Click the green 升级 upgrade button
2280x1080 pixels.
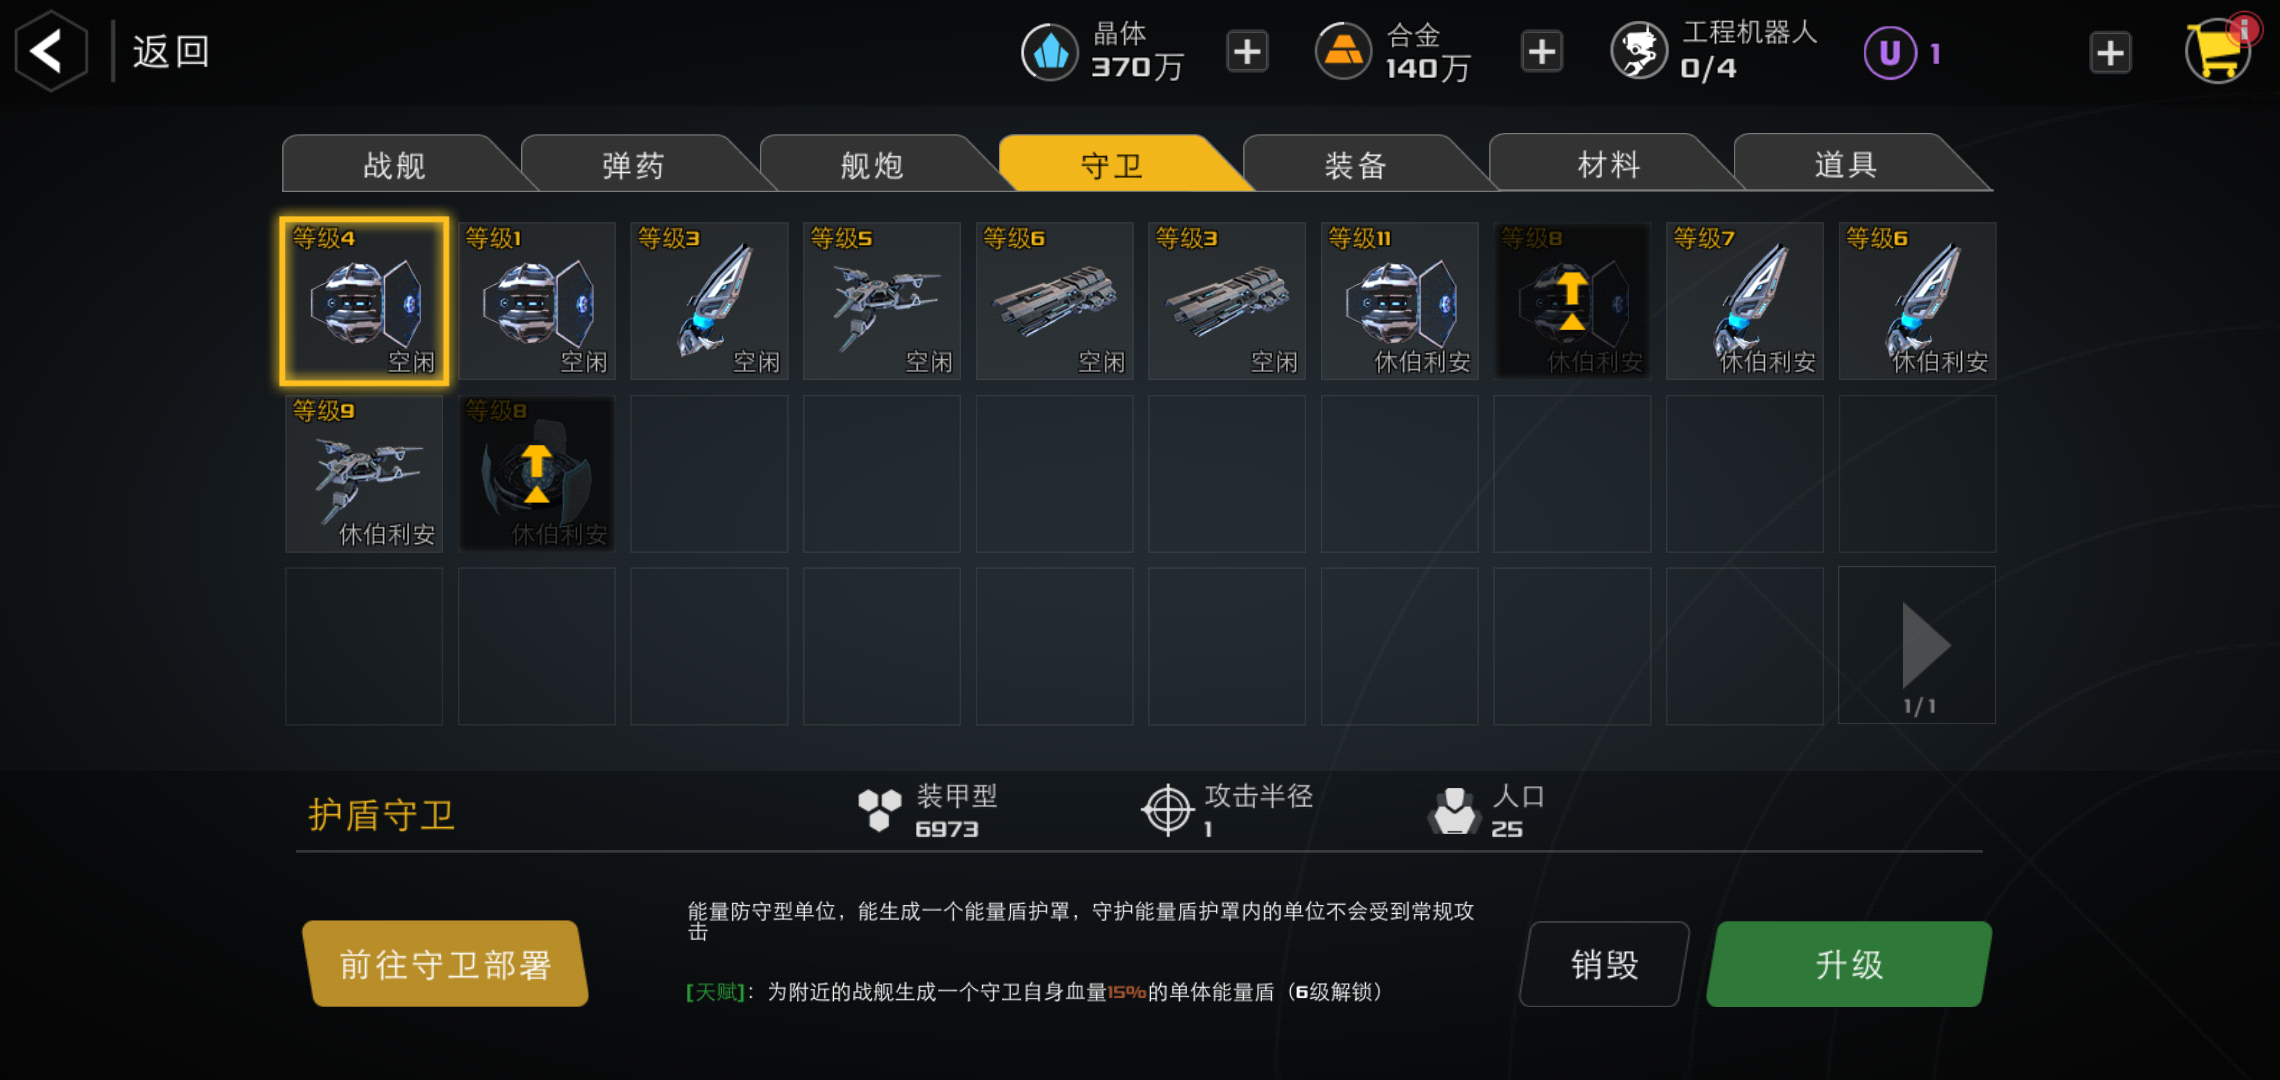(1849, 964)
